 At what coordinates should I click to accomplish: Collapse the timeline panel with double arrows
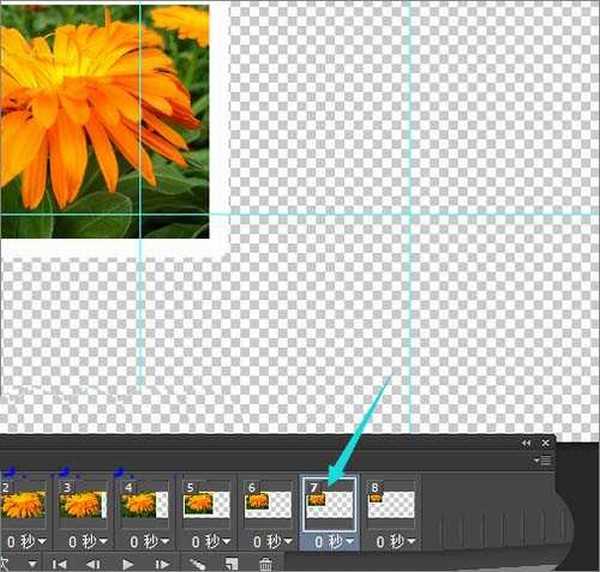[x=526, y=442]
